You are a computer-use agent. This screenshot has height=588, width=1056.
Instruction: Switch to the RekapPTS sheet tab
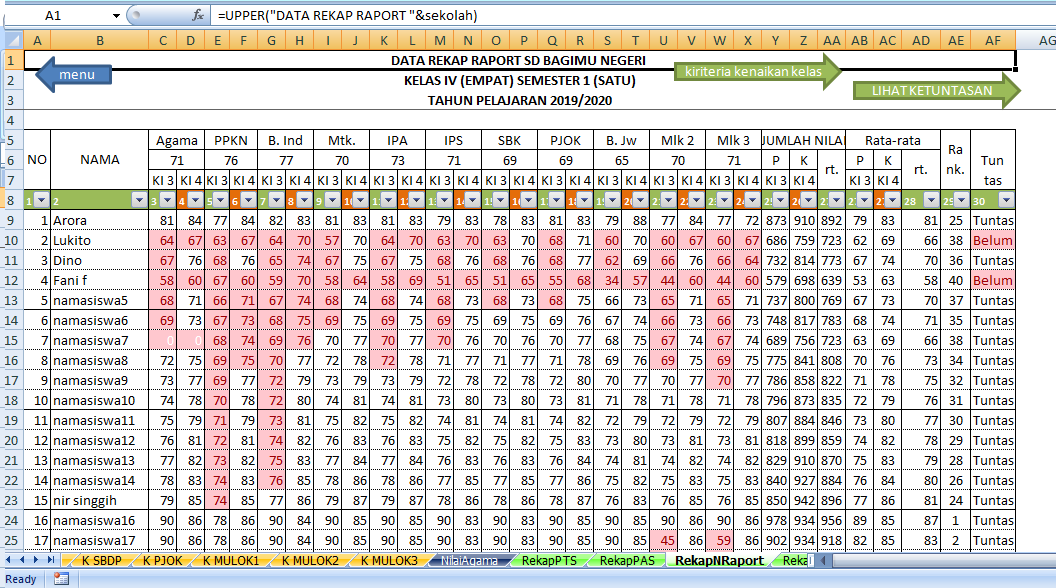549,560
